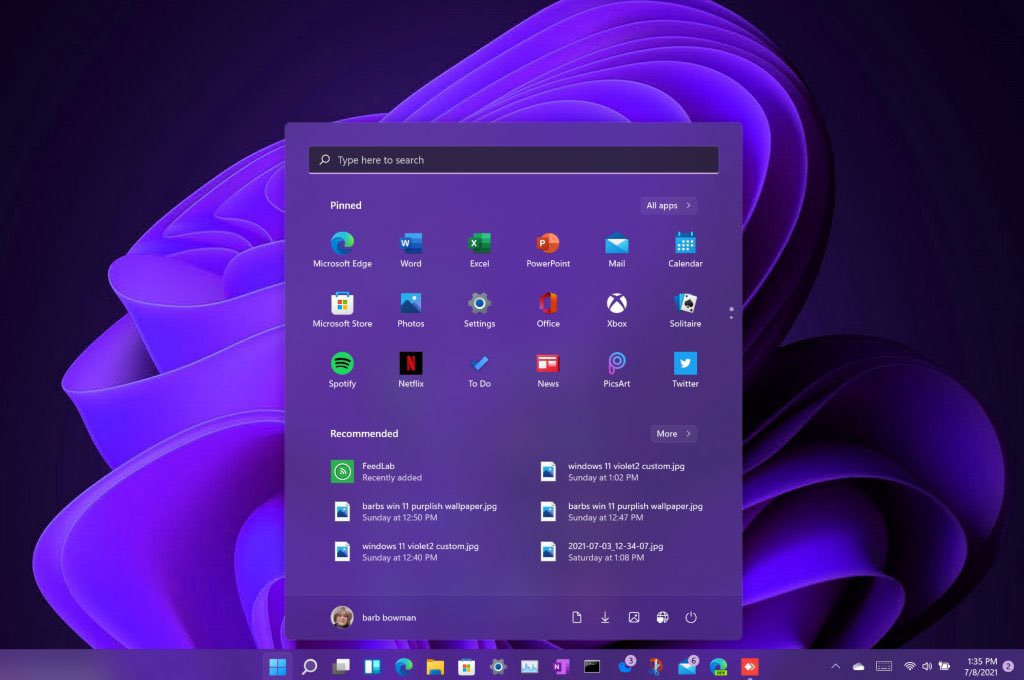
Task: Open Edge Dev from the taskbar
Action: [718, 666]
